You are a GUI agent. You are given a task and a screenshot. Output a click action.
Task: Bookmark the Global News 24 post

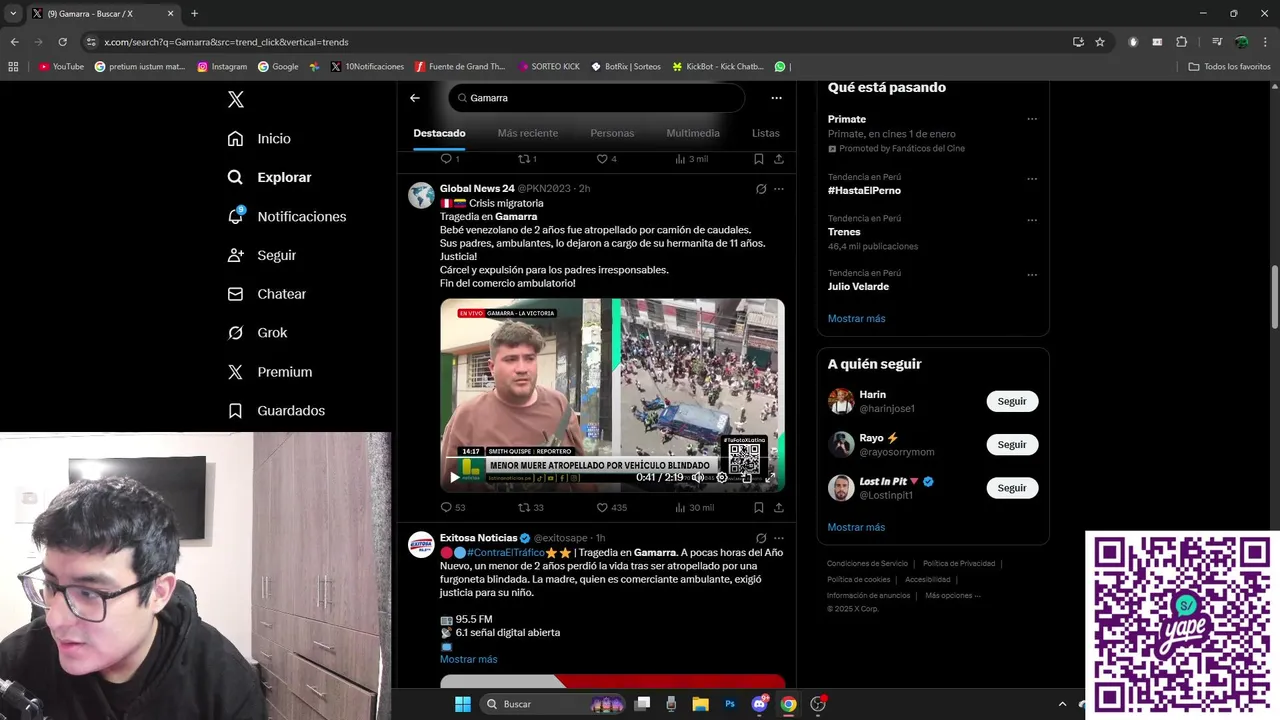pyautogui.click(x=759, y=507)
